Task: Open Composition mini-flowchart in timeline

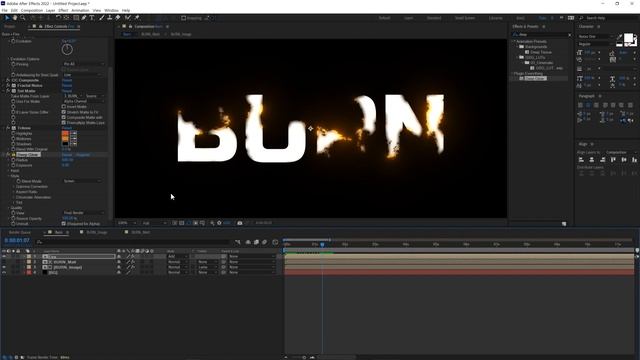Action: pyautogui.click(x=238, y=242)
